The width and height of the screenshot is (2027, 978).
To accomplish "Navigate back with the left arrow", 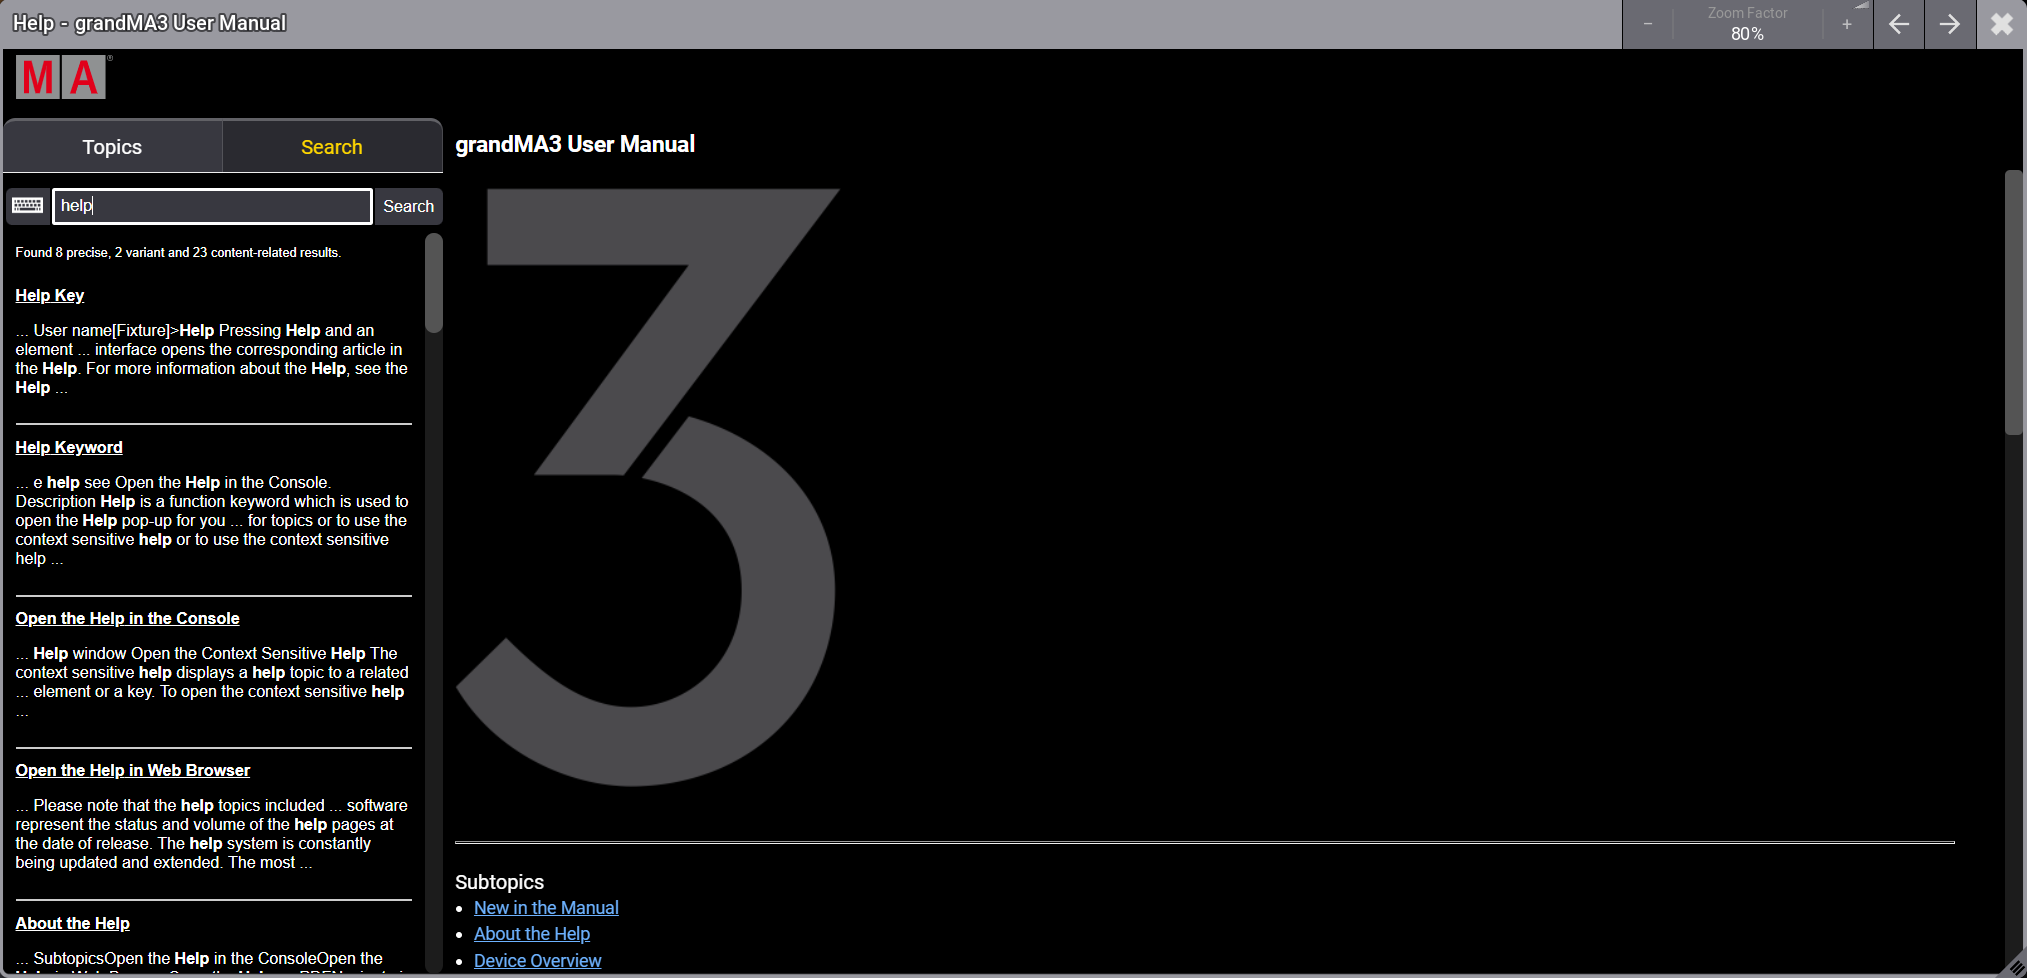I will [x=1898, y=24].
